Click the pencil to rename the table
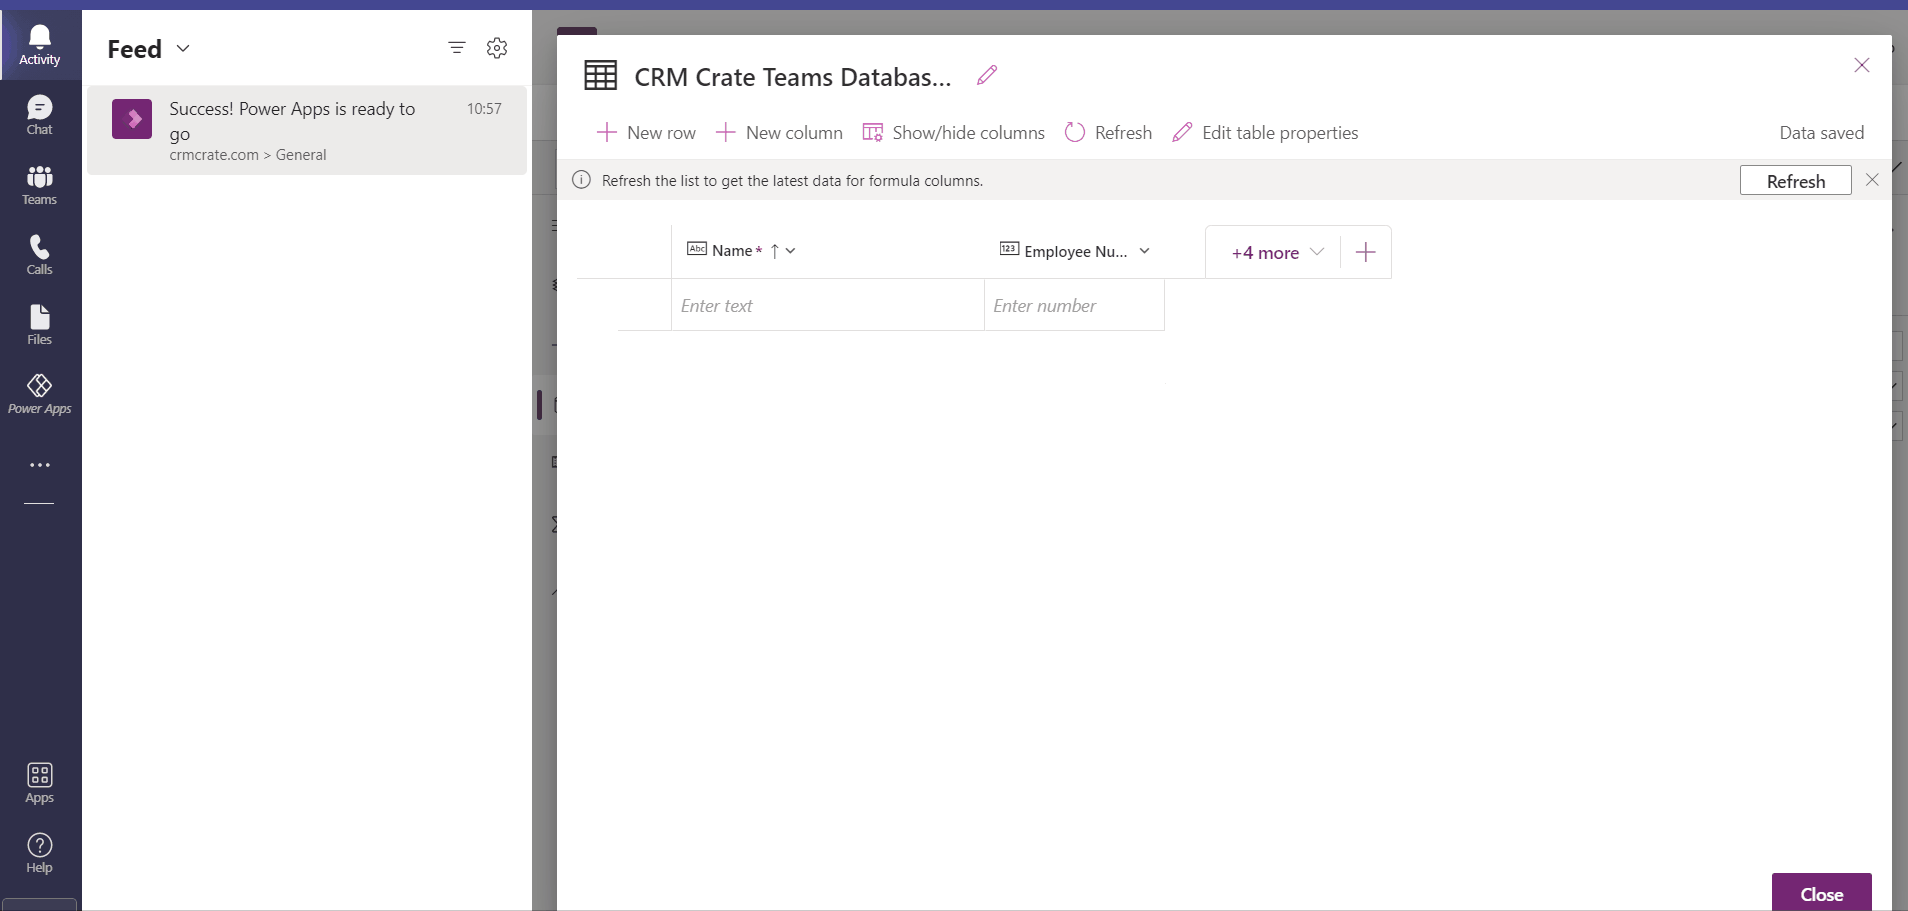1908x911 pixels. click(987, 75)
